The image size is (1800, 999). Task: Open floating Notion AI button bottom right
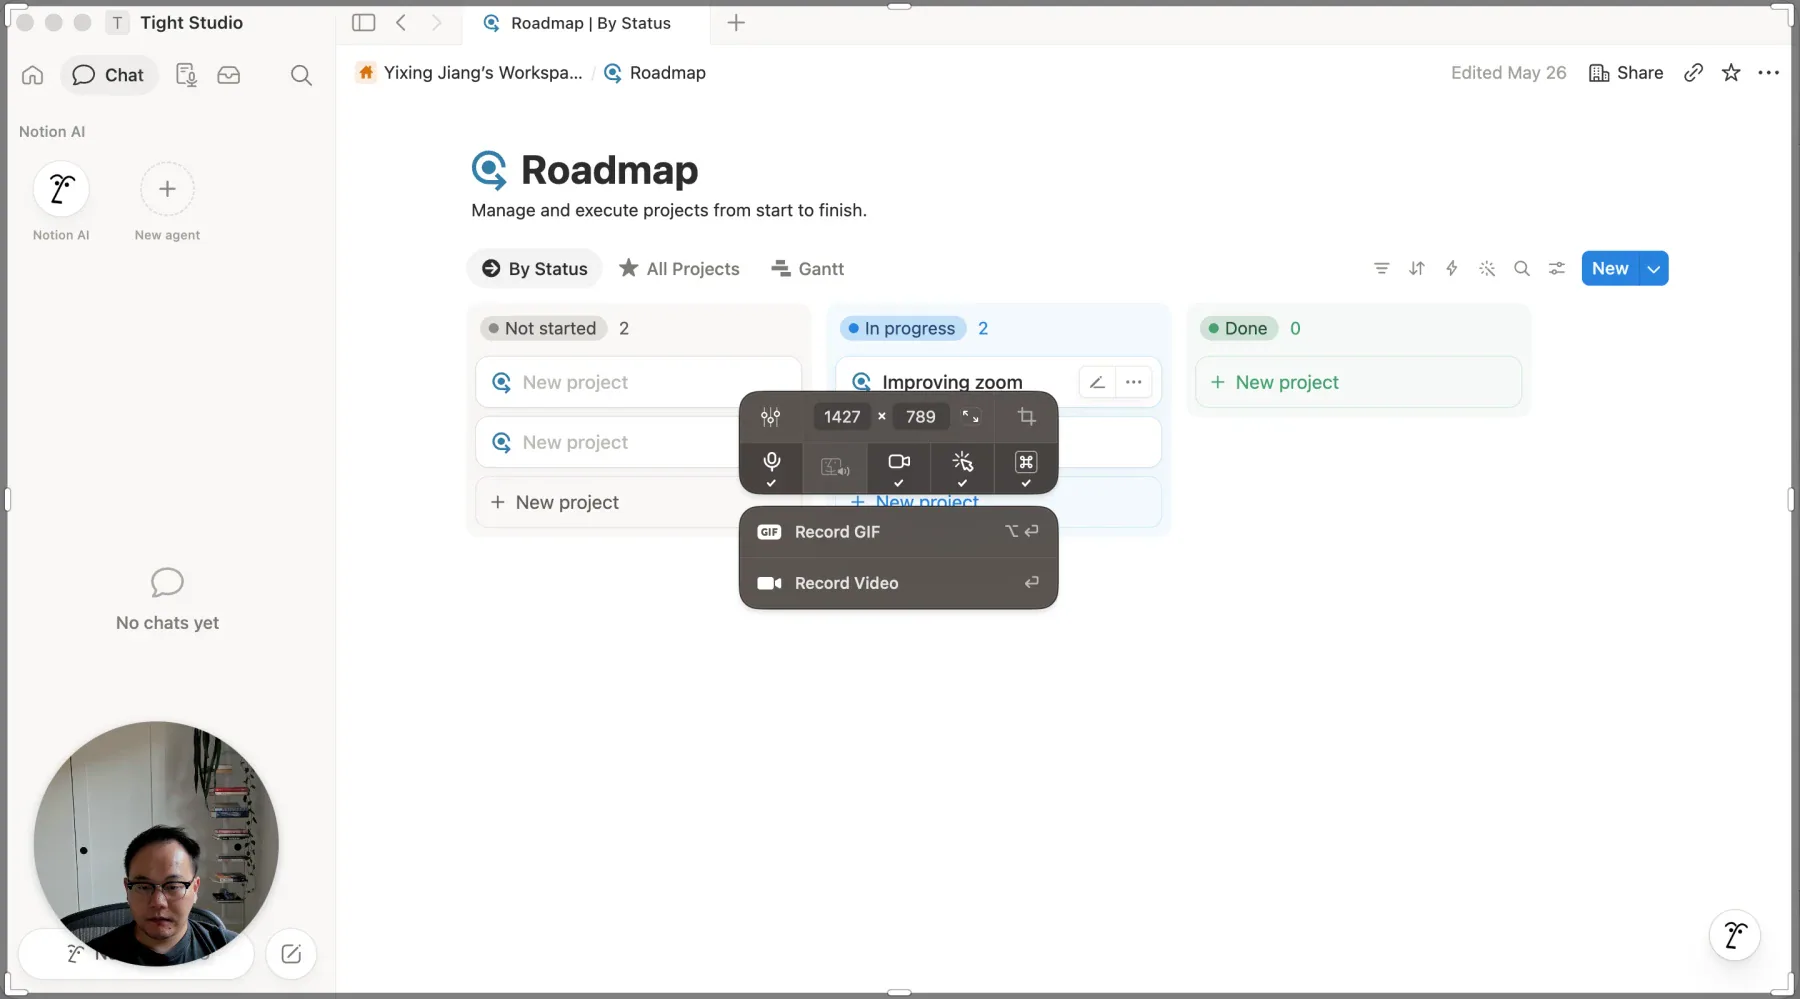pyautogui.click(x=1735, y=935)
